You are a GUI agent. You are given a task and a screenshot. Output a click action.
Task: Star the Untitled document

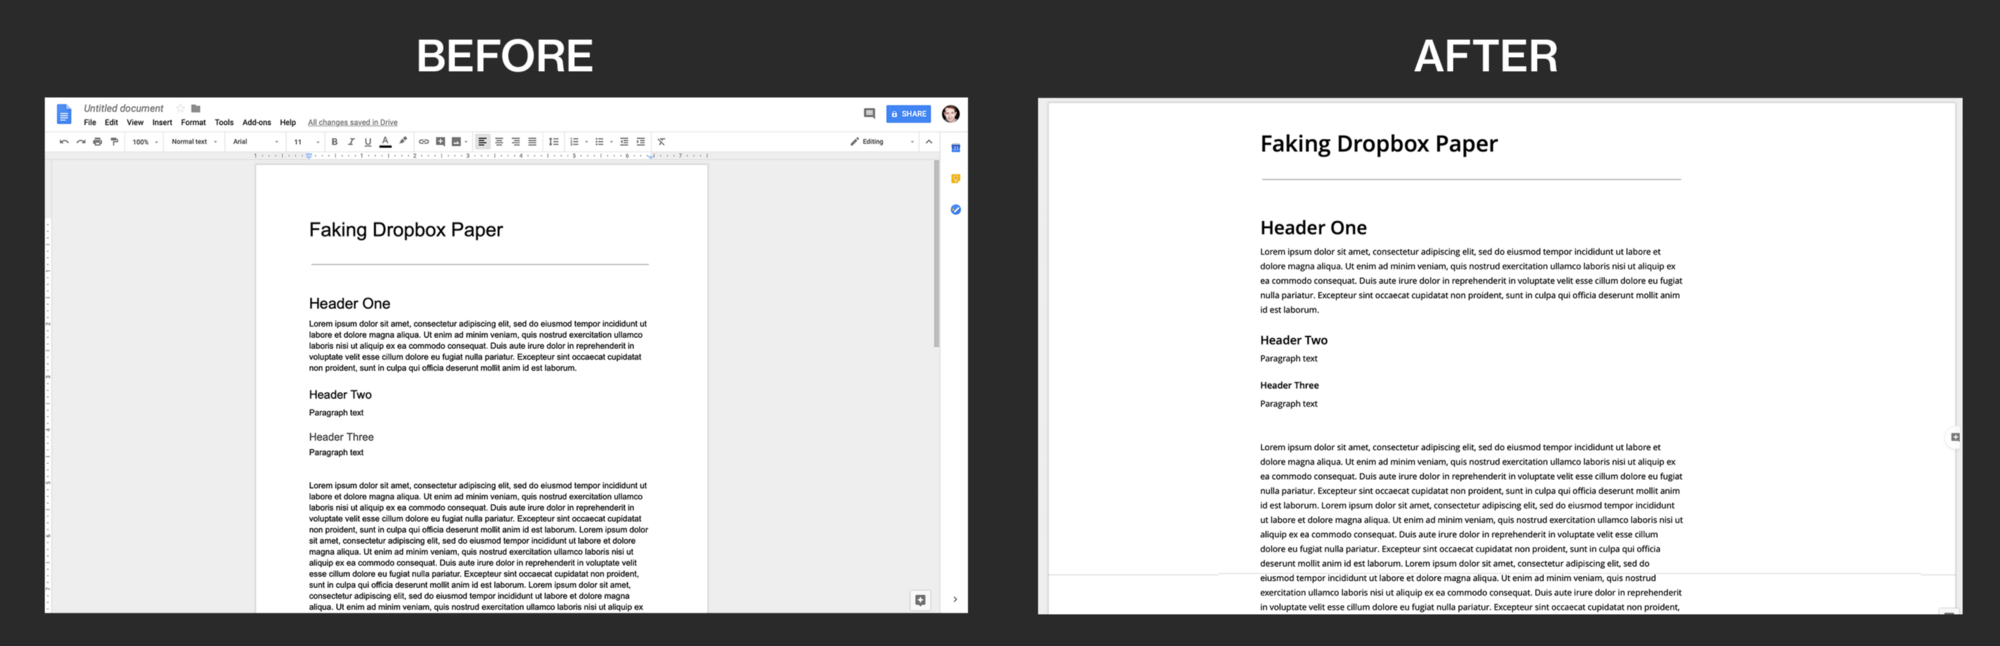tap(181, 108)
